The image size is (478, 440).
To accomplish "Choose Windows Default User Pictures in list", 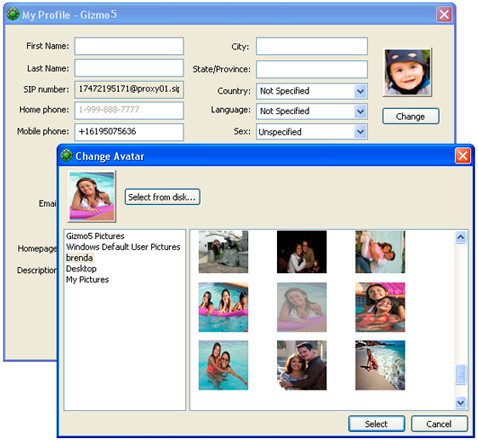I will pos(123,247).
